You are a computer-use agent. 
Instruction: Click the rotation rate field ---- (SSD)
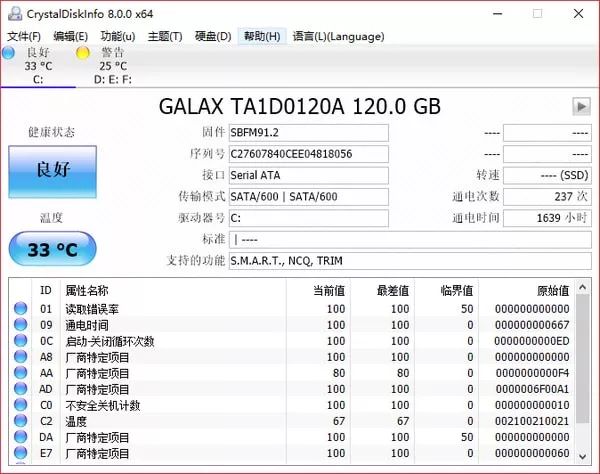click(x=547, y=176)
